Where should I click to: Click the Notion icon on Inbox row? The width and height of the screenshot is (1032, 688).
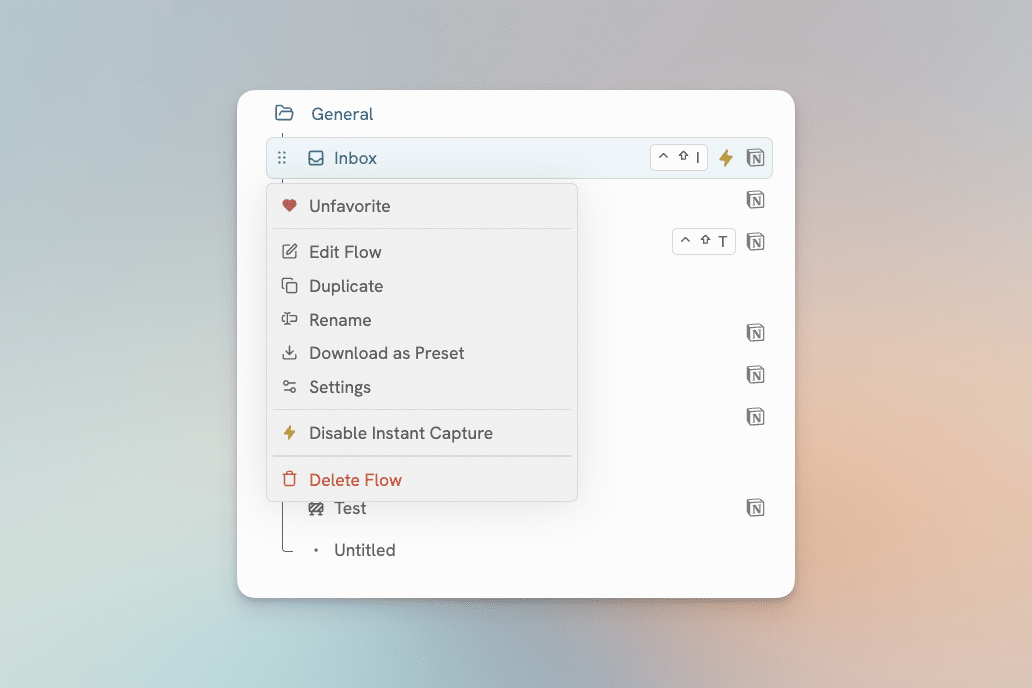pyautogui.click(x=756, y=158)
